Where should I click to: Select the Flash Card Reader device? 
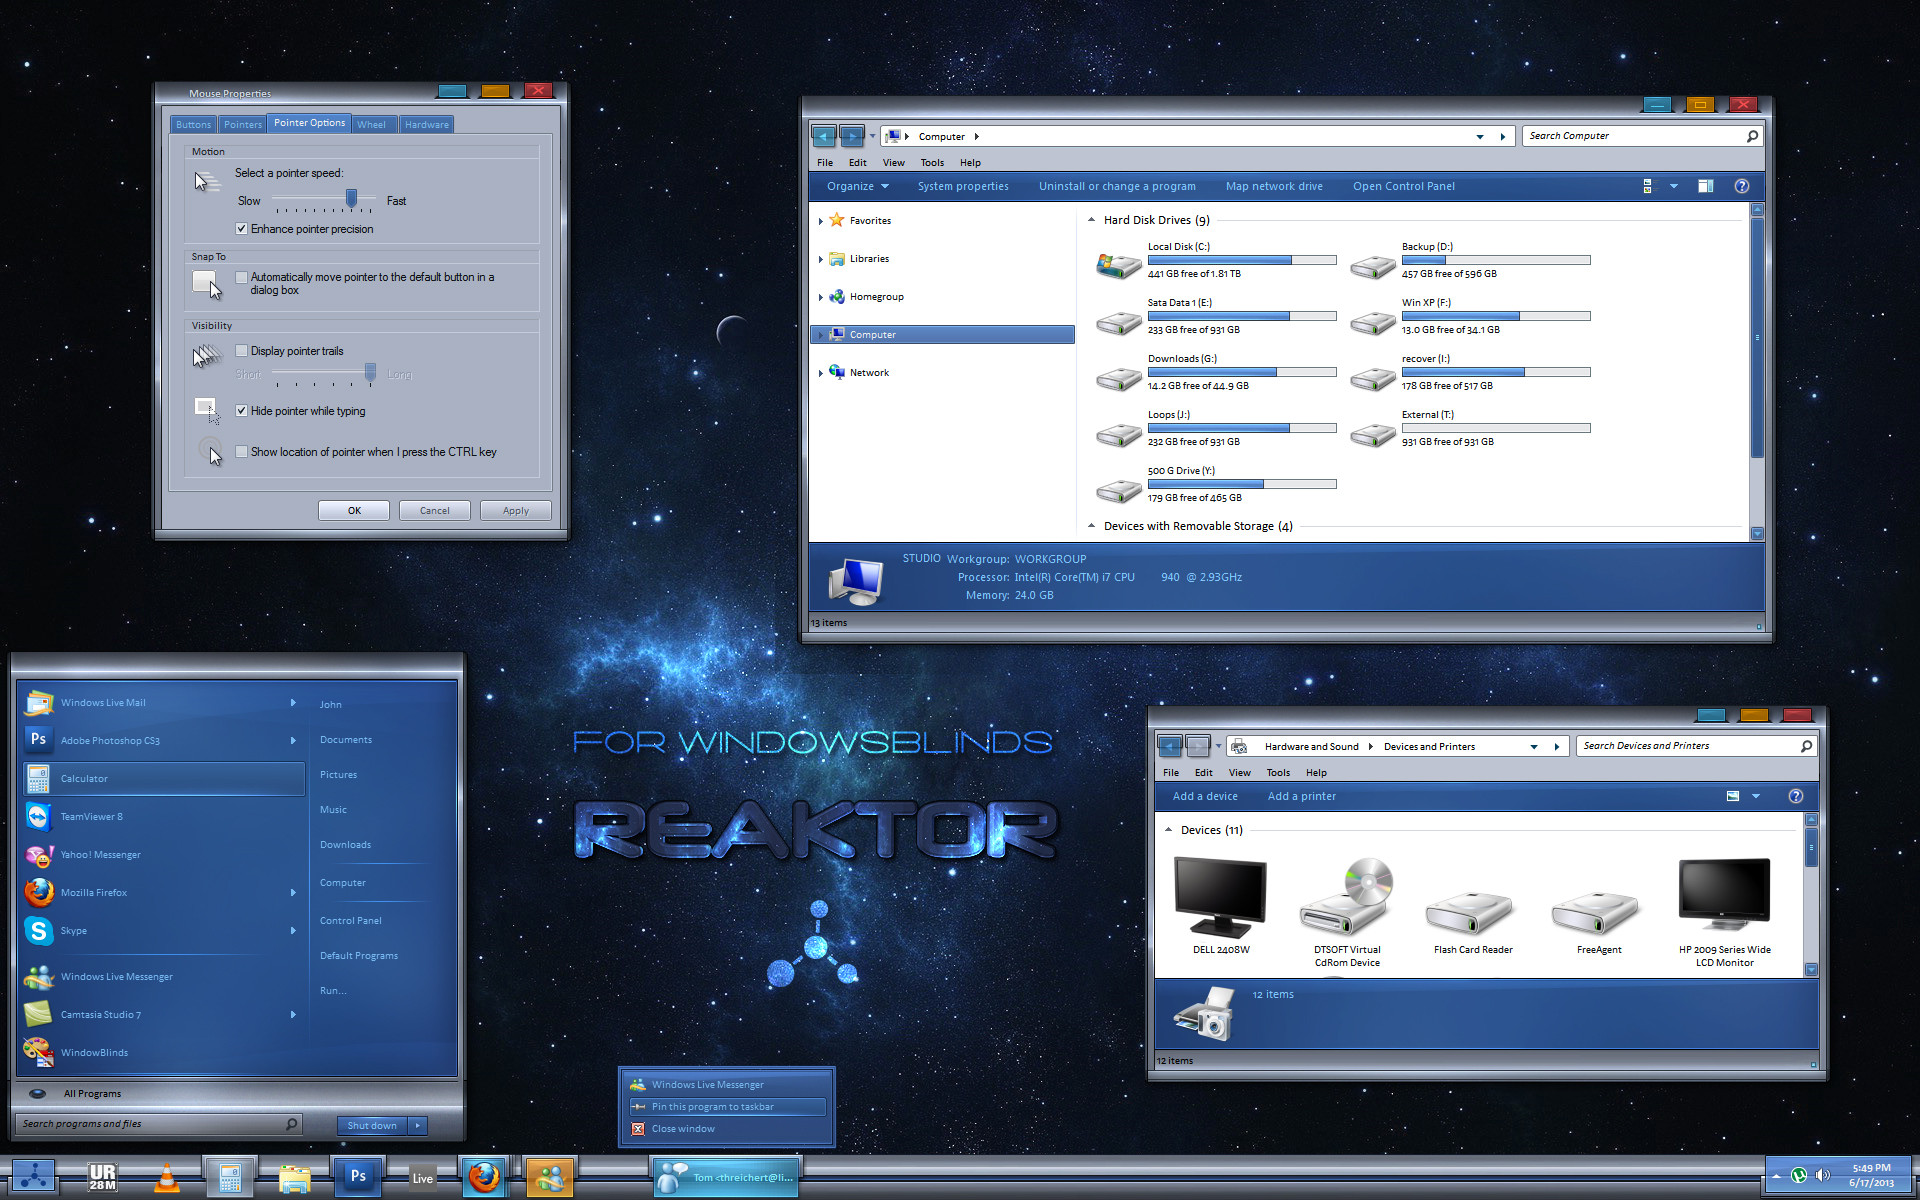pos(1473,920)
